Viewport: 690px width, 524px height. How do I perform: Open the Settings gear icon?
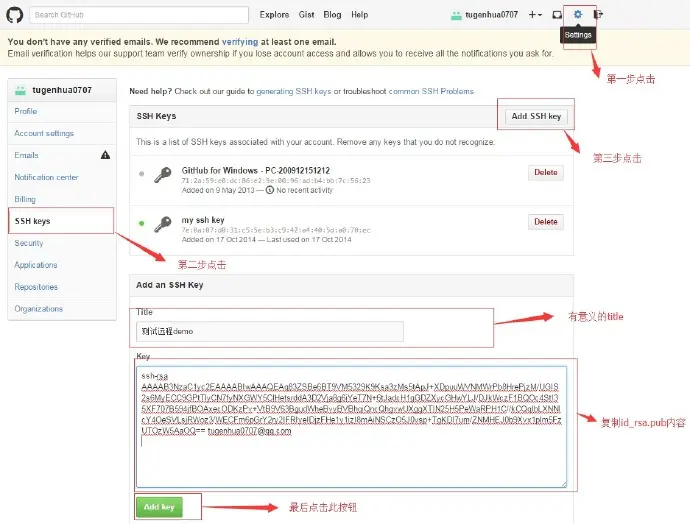pos(578,15)
